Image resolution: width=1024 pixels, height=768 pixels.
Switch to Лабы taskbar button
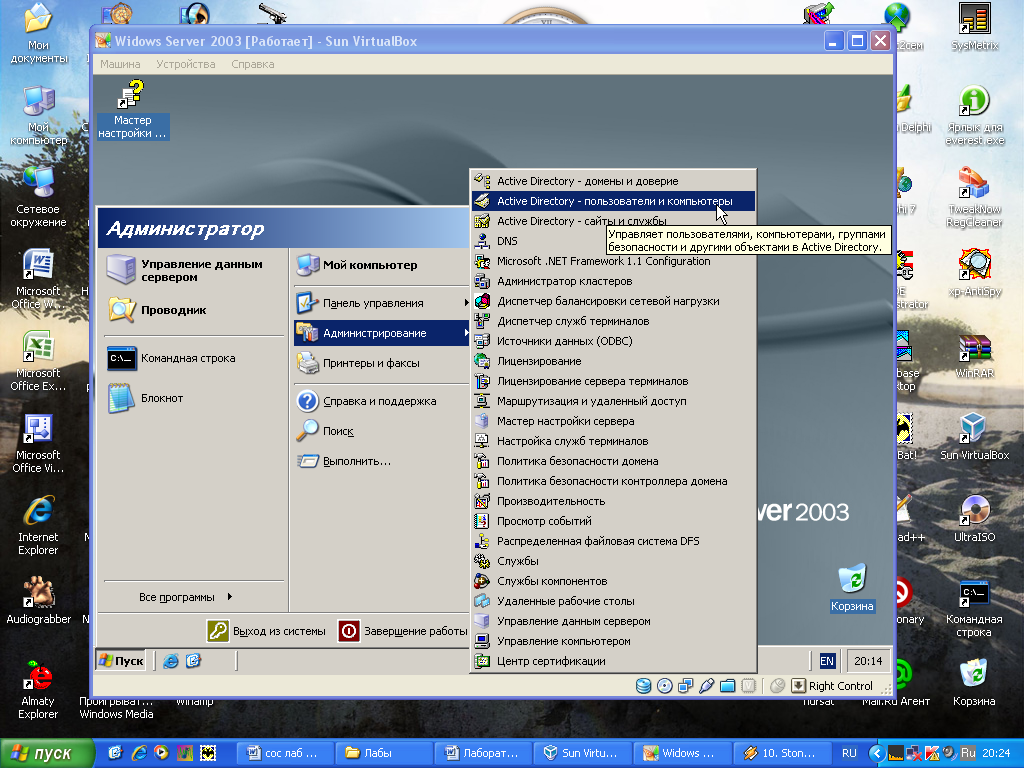point(385,753)
